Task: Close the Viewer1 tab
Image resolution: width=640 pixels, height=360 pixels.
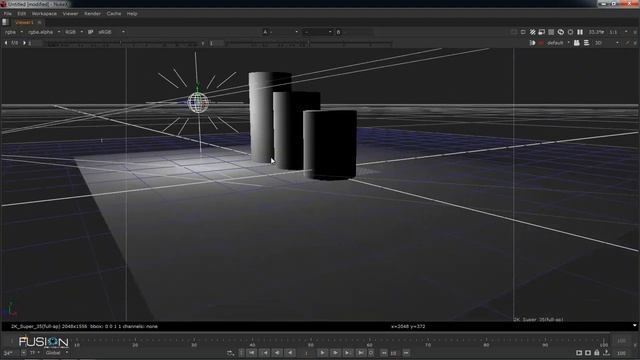Action: pos(39,22)
